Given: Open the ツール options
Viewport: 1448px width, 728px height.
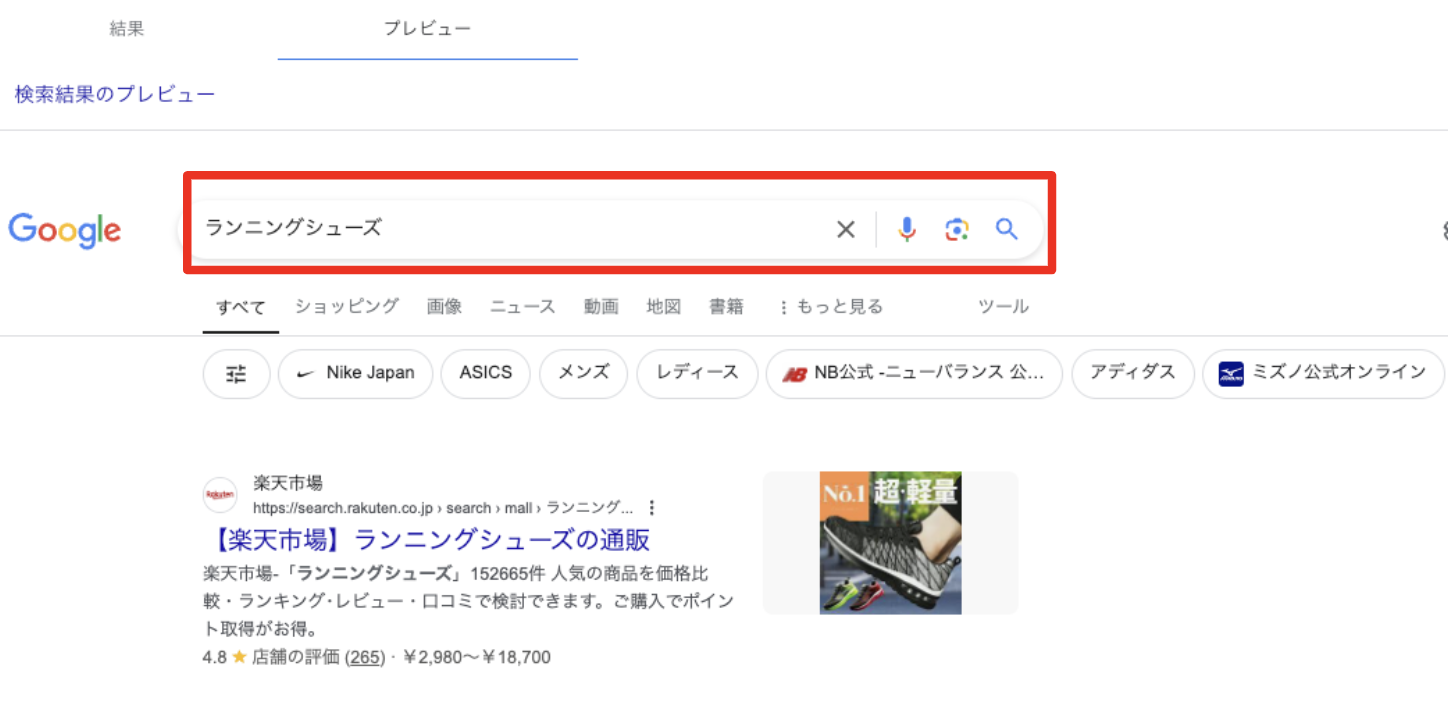Looking at the screenshot, I should click(1003, 306).
